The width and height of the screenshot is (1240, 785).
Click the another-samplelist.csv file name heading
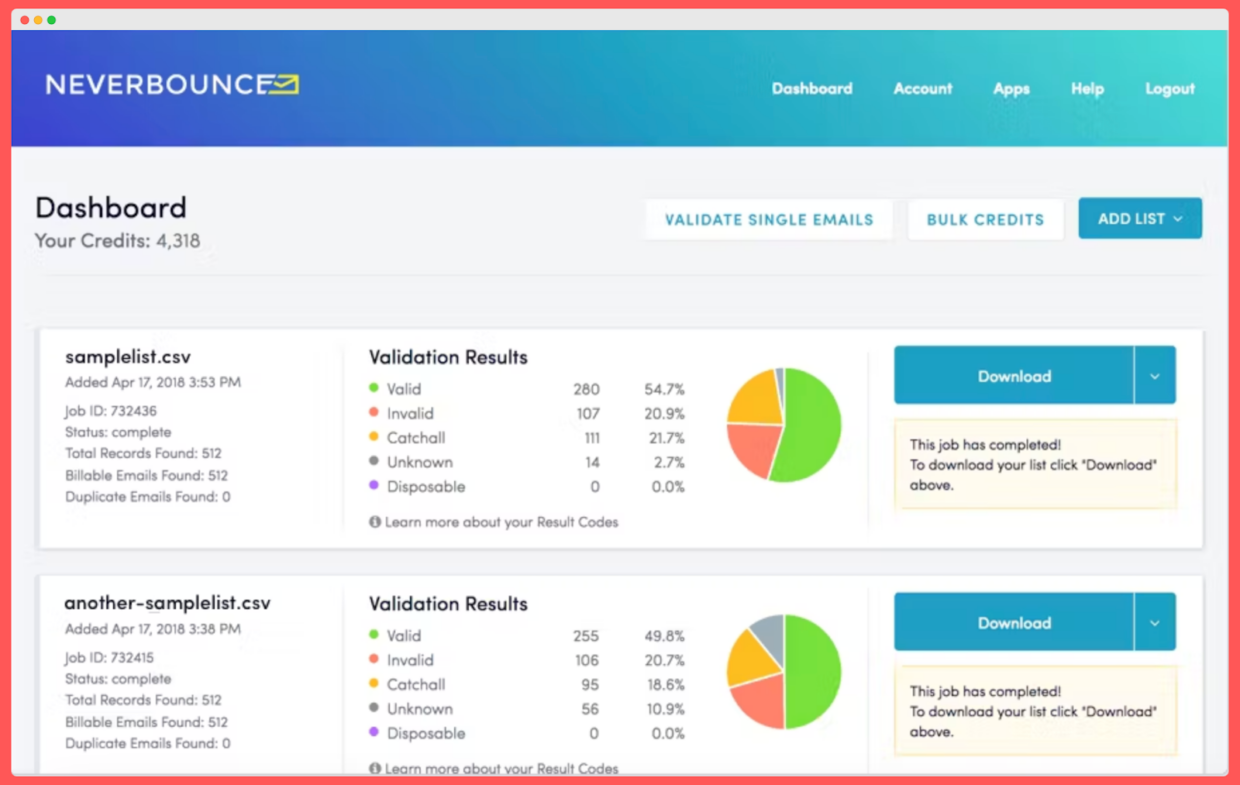click(167, 603)
